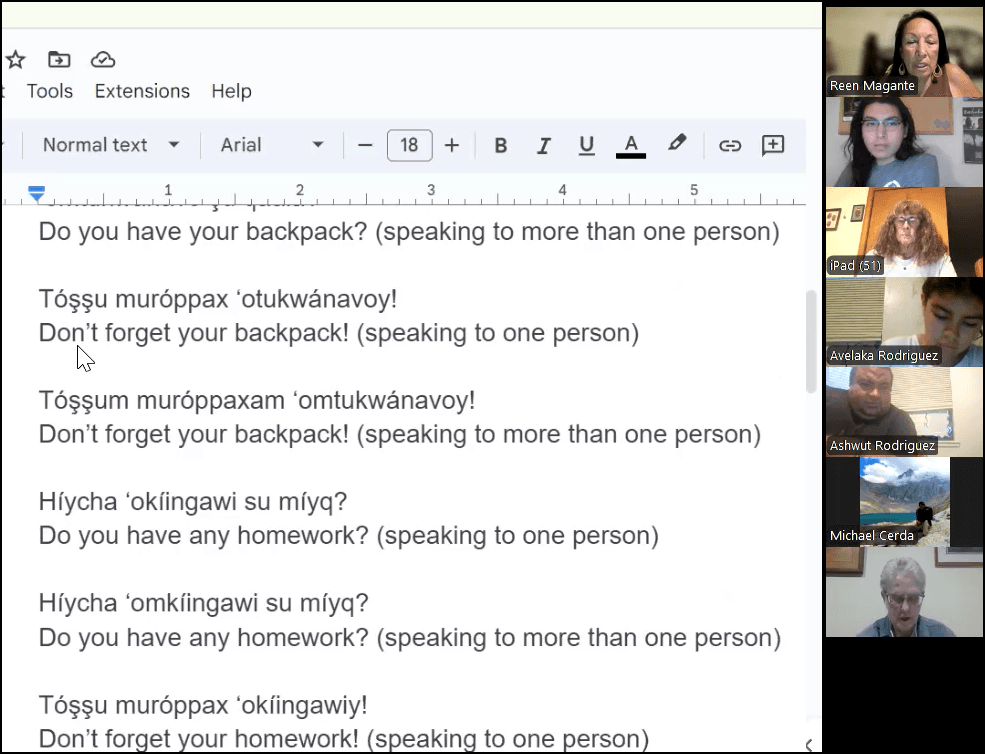Viewport: 985px width, 754px height.
Task: Open the Help menu
Action: 231,91
